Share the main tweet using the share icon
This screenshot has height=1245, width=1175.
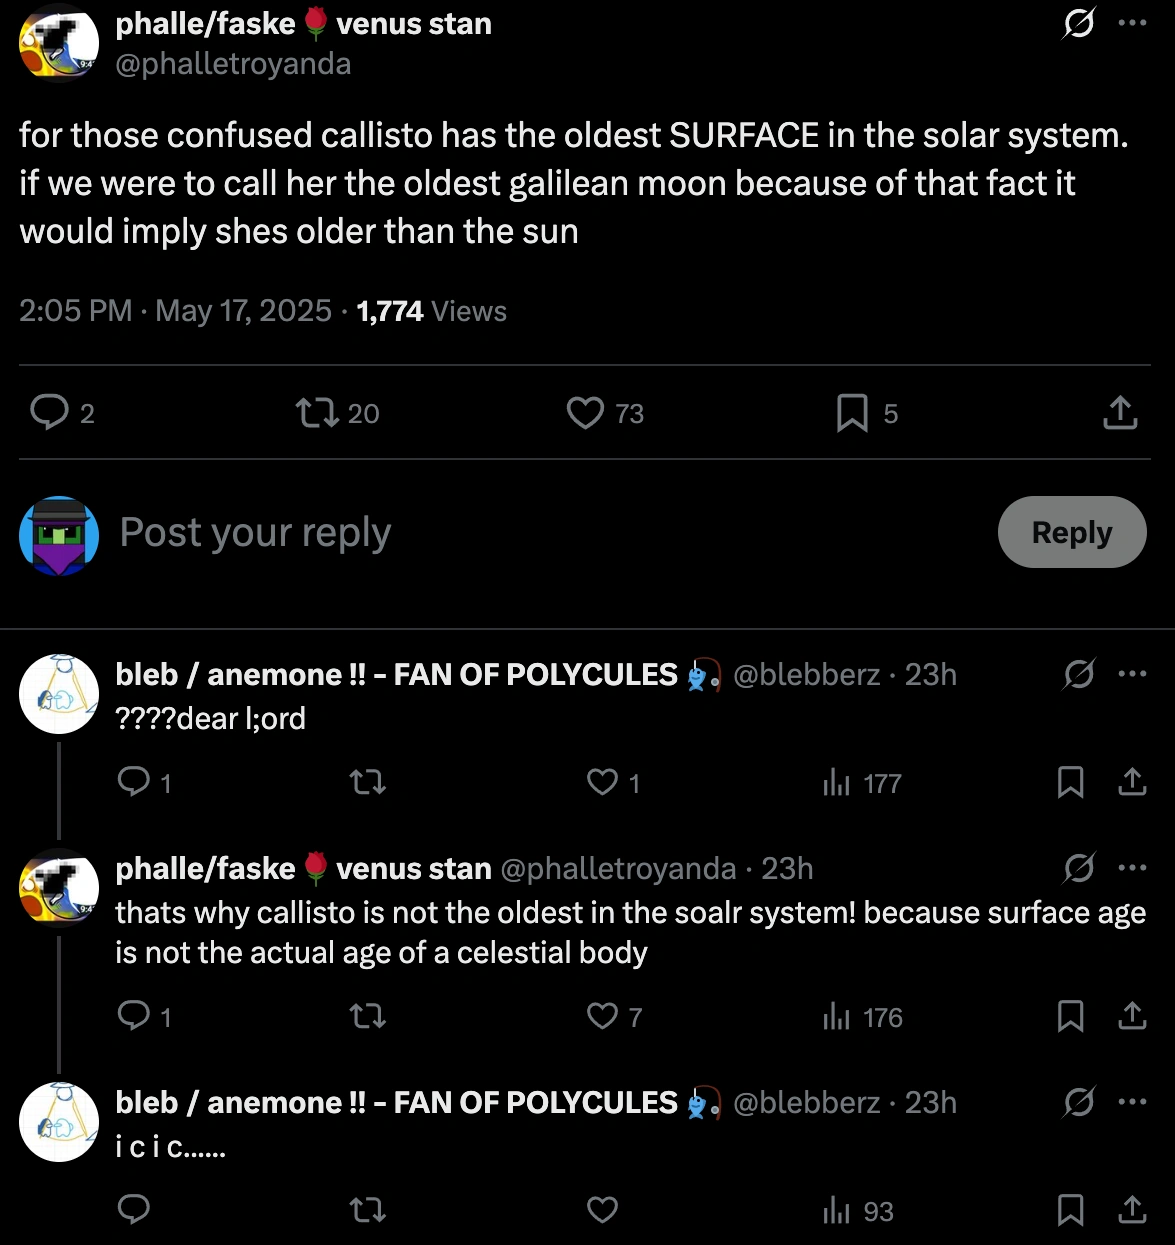(x=1118, y=412)
